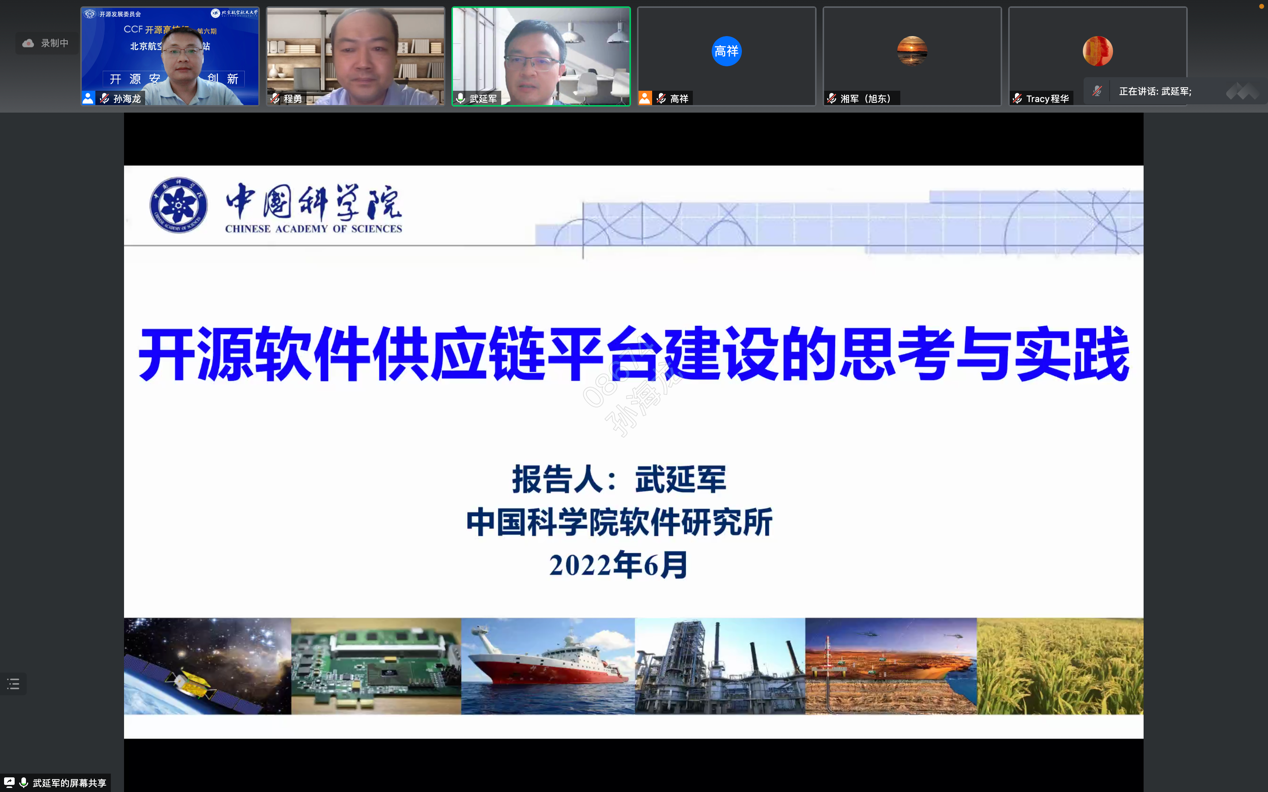The image size is (1268, 792).
Task: Click the screen share icon at bottom left
Action: point(9,782)
